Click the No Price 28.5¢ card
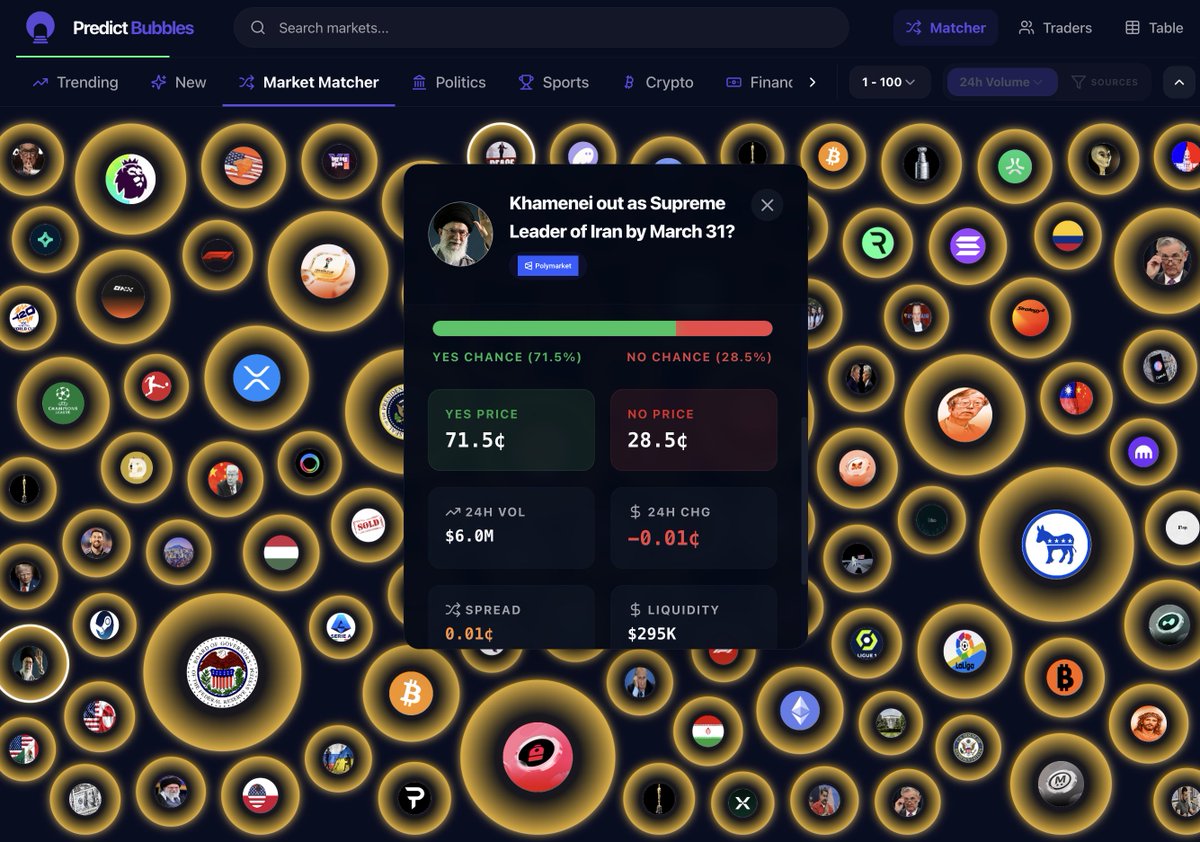1200x842 pixels. [x=693, y=430]
